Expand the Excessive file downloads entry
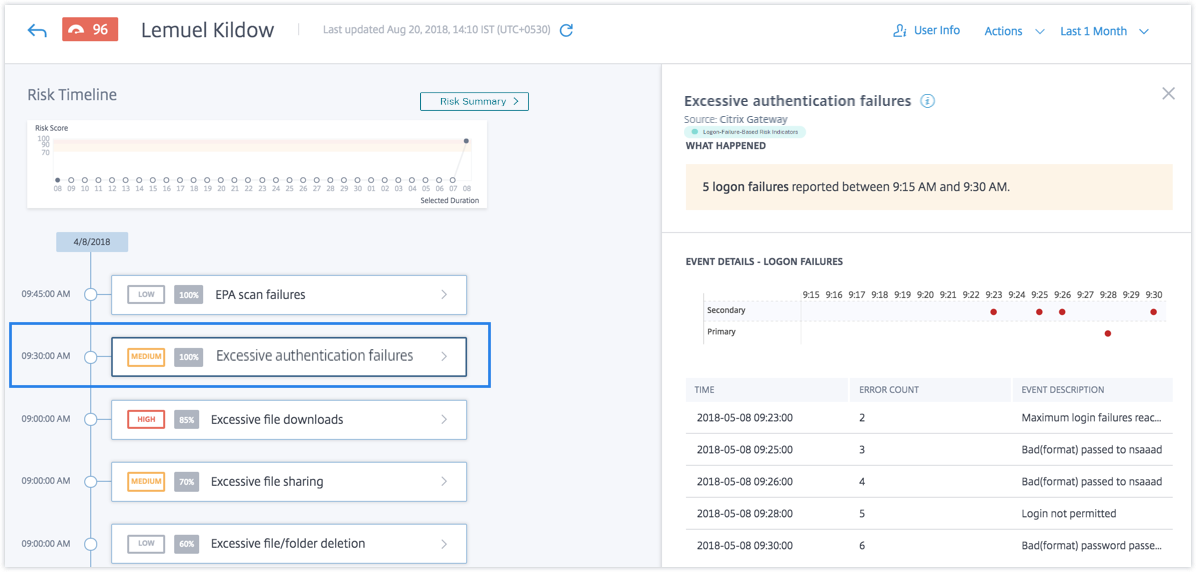Viewport: 1196px width, 572px height. pyautogui.click(x=444, y=420)
